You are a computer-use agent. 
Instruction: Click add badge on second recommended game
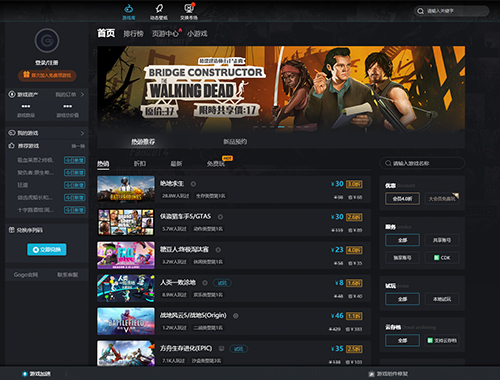pos(75,173)
